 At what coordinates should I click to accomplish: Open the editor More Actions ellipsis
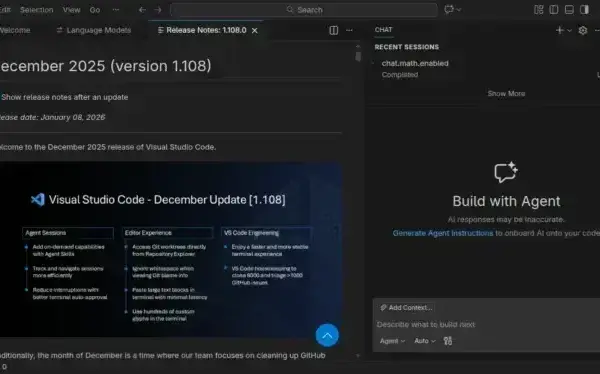point(349,30)
